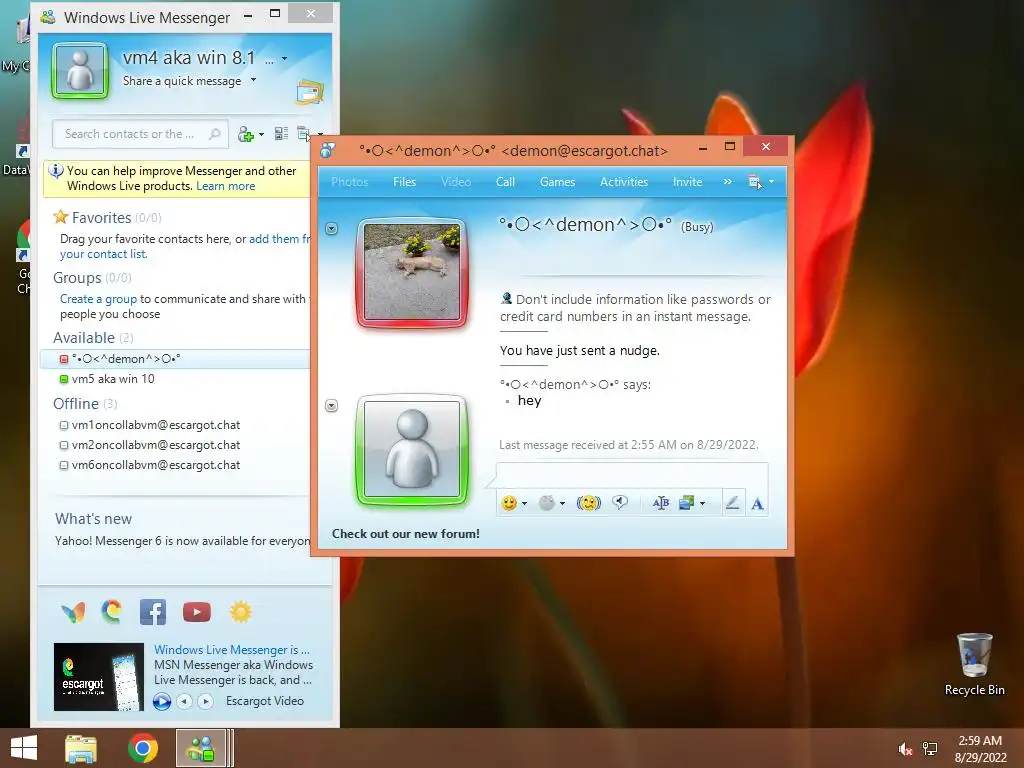Open the Facebook icon tab
This screenshot has width=1024, height=768.
(x=153, y=612)
